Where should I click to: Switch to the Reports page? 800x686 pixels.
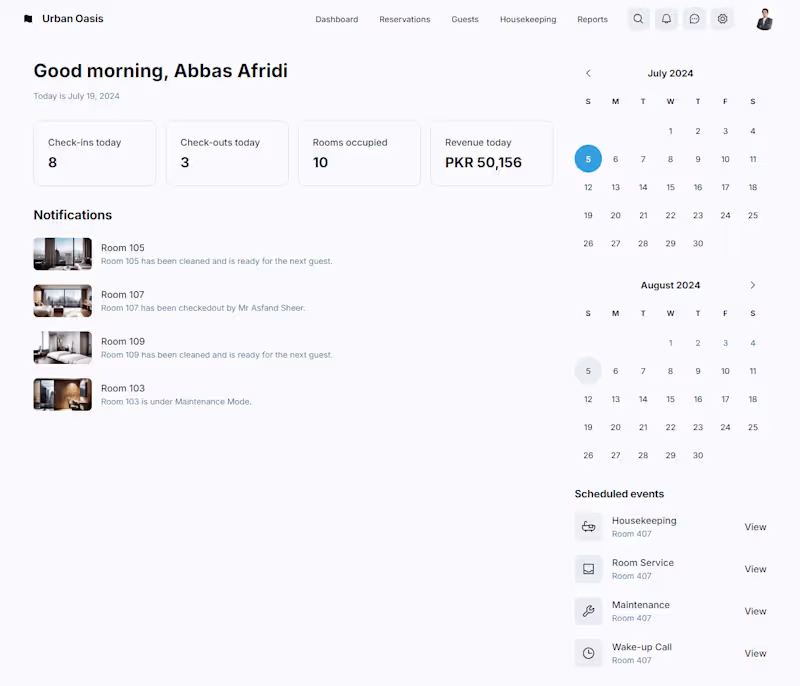tap(592, 19)
